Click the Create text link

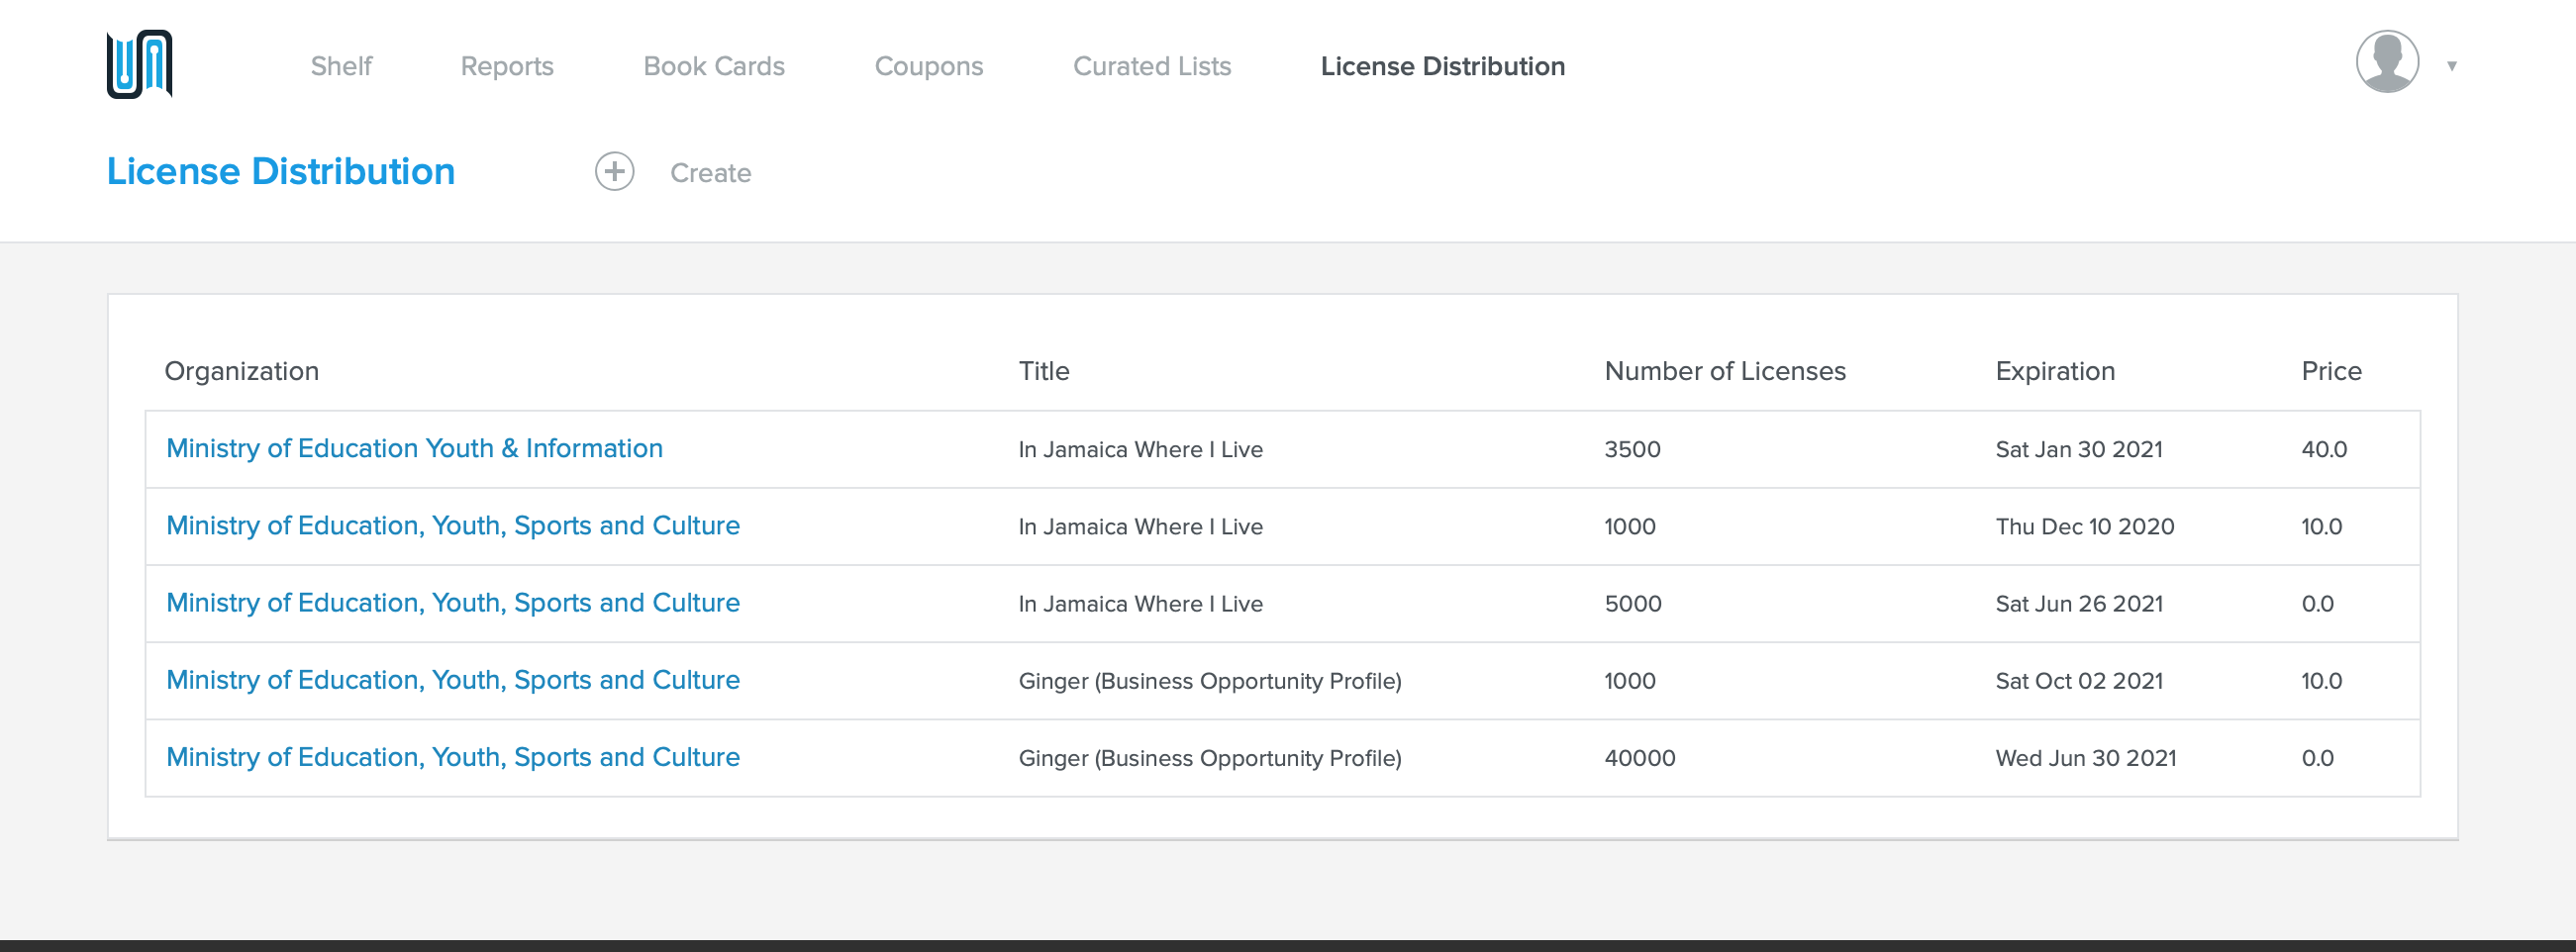pos(710,173)
